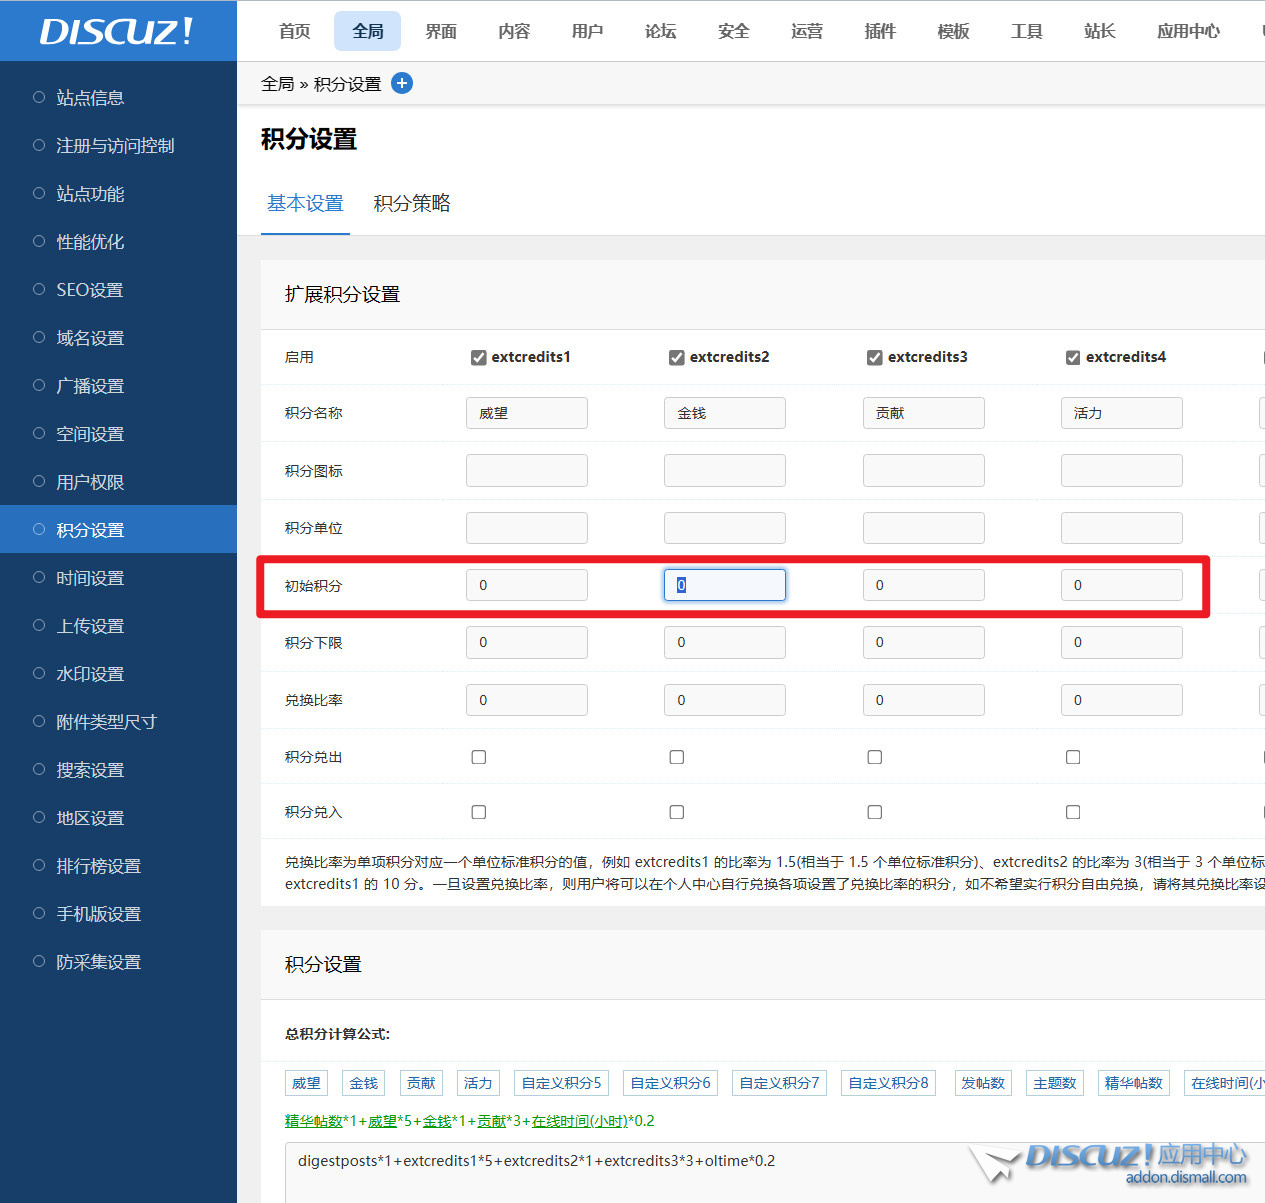Click the 精华帖数 formula button
The height and width of the screenshot is (1203, 1265).
1133,1082
